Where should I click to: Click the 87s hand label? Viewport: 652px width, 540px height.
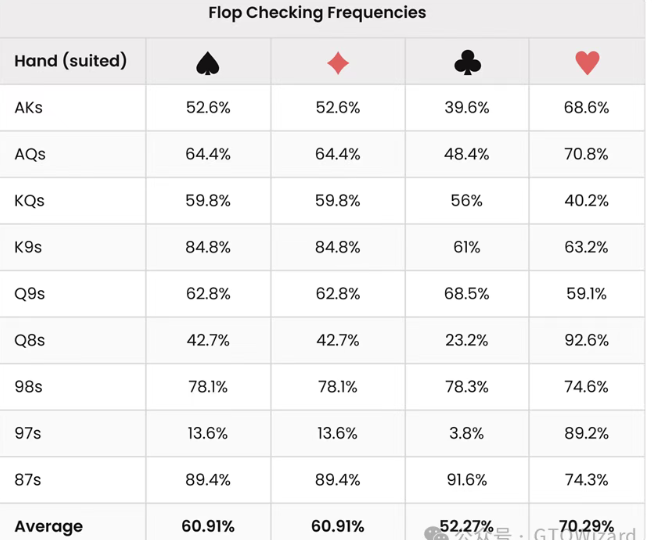28,480
